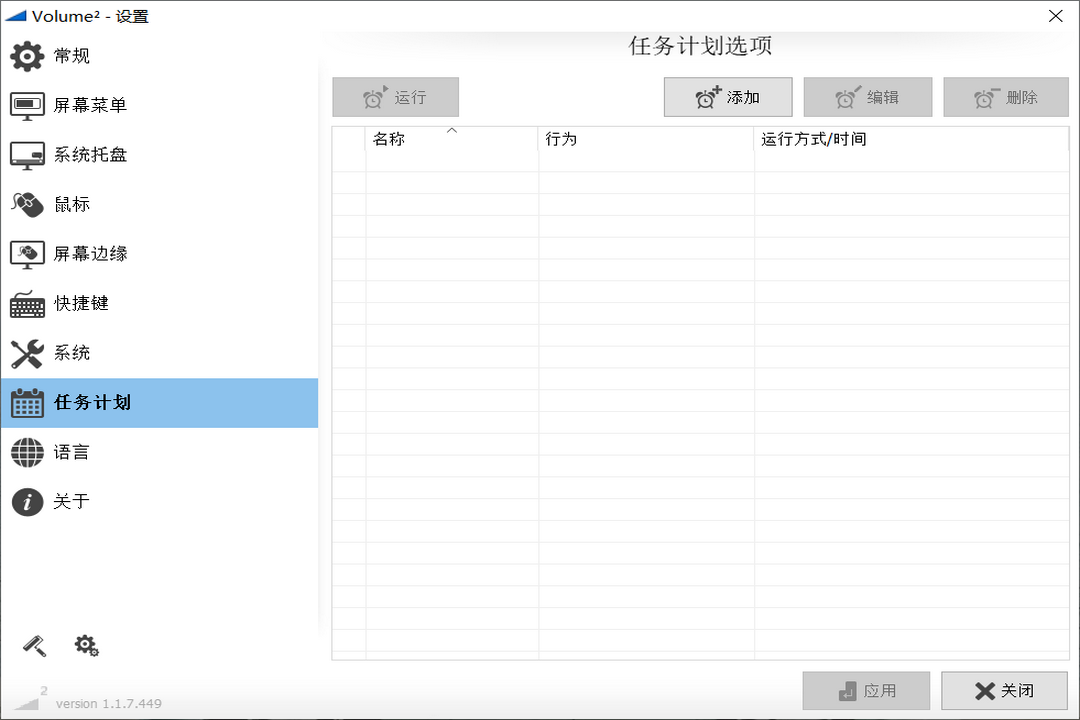Screen dimensions: 1080x720
Task: Click the 添加 button to add a task
Action: click(x=727, y=96)
